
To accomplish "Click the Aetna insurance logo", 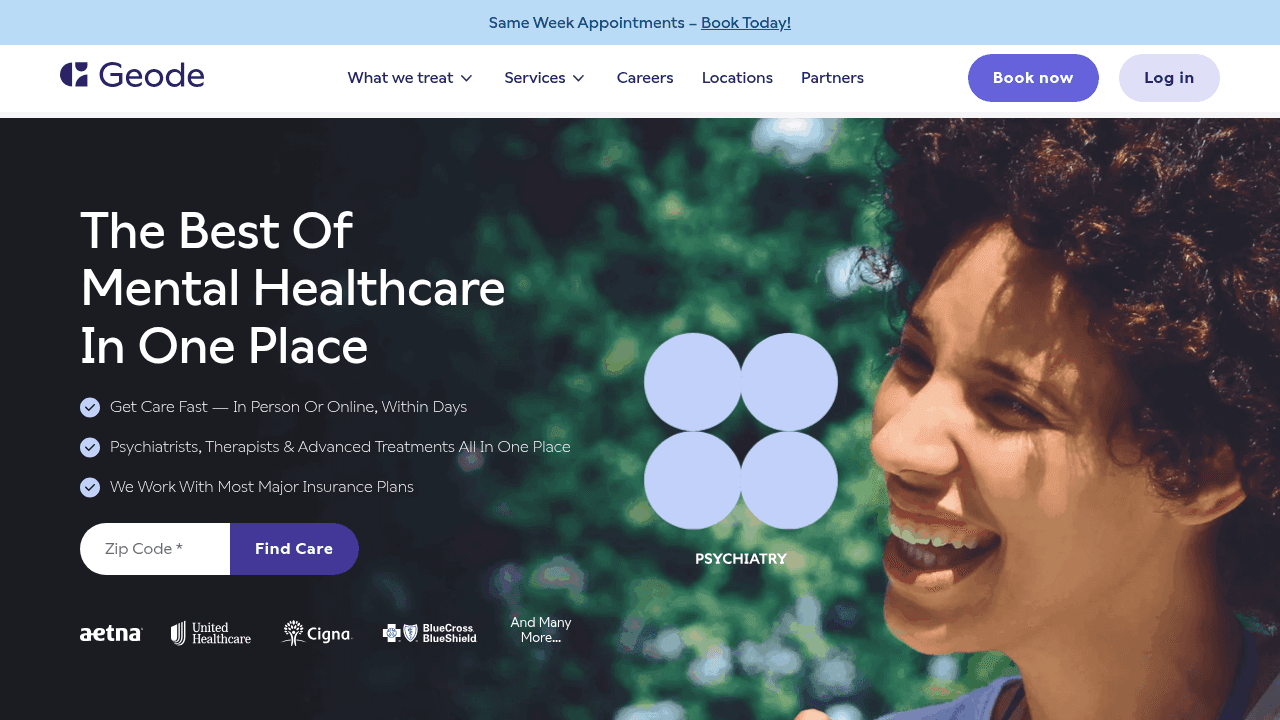I will coord(111,633).
